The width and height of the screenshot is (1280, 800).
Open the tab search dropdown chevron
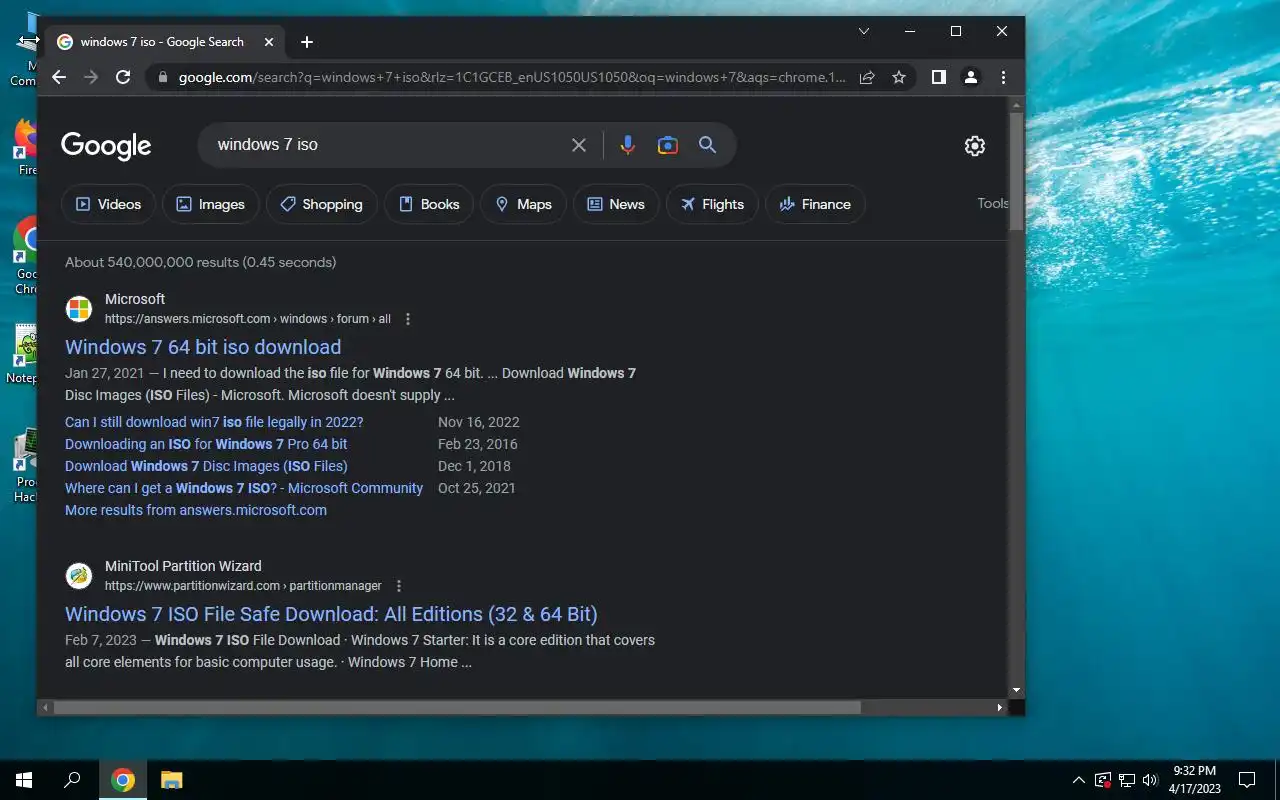[x=864, y=31]
